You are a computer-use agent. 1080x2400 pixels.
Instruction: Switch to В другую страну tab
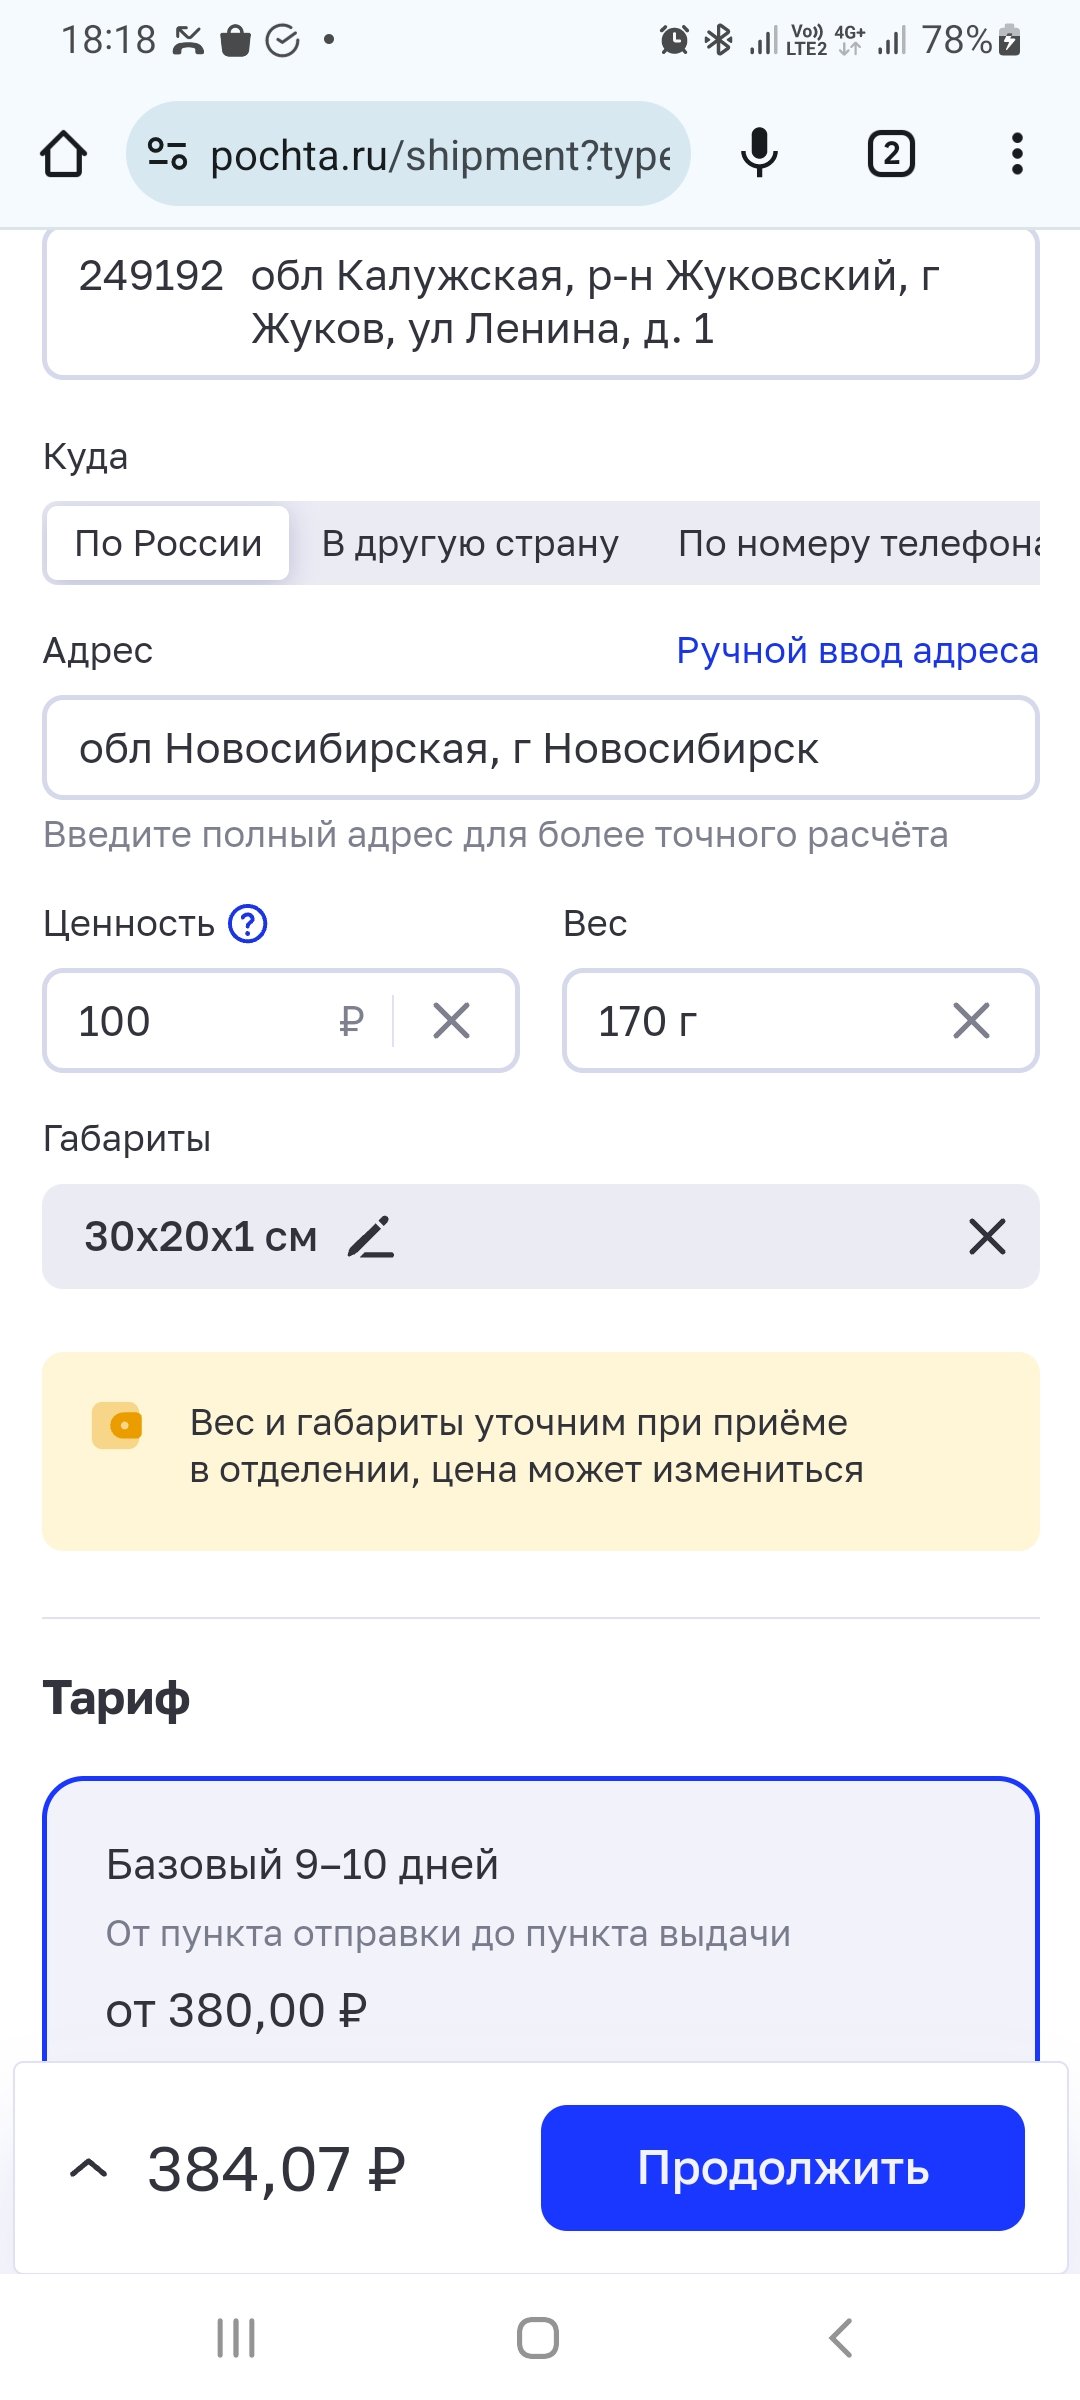coord(470,544)
